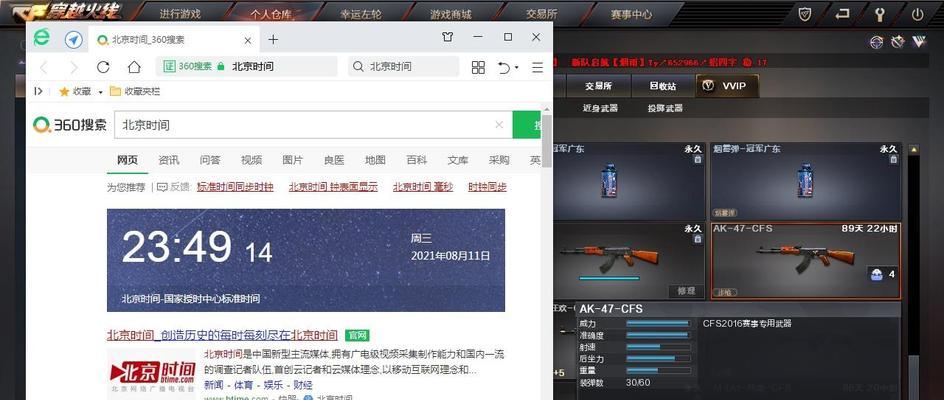Click the browser page vertical scrollbar thumb
Image resolution: width=944 pixels, height=400 pixels.
[547, 140]
